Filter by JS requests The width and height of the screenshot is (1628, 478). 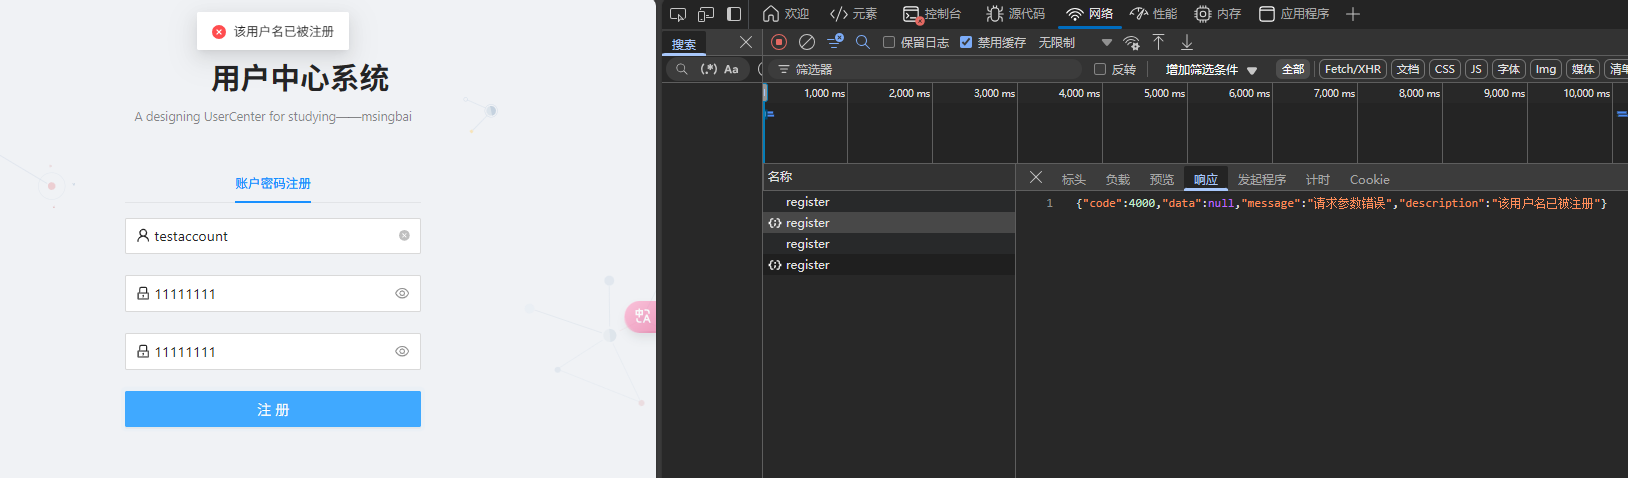(1476, 69)
